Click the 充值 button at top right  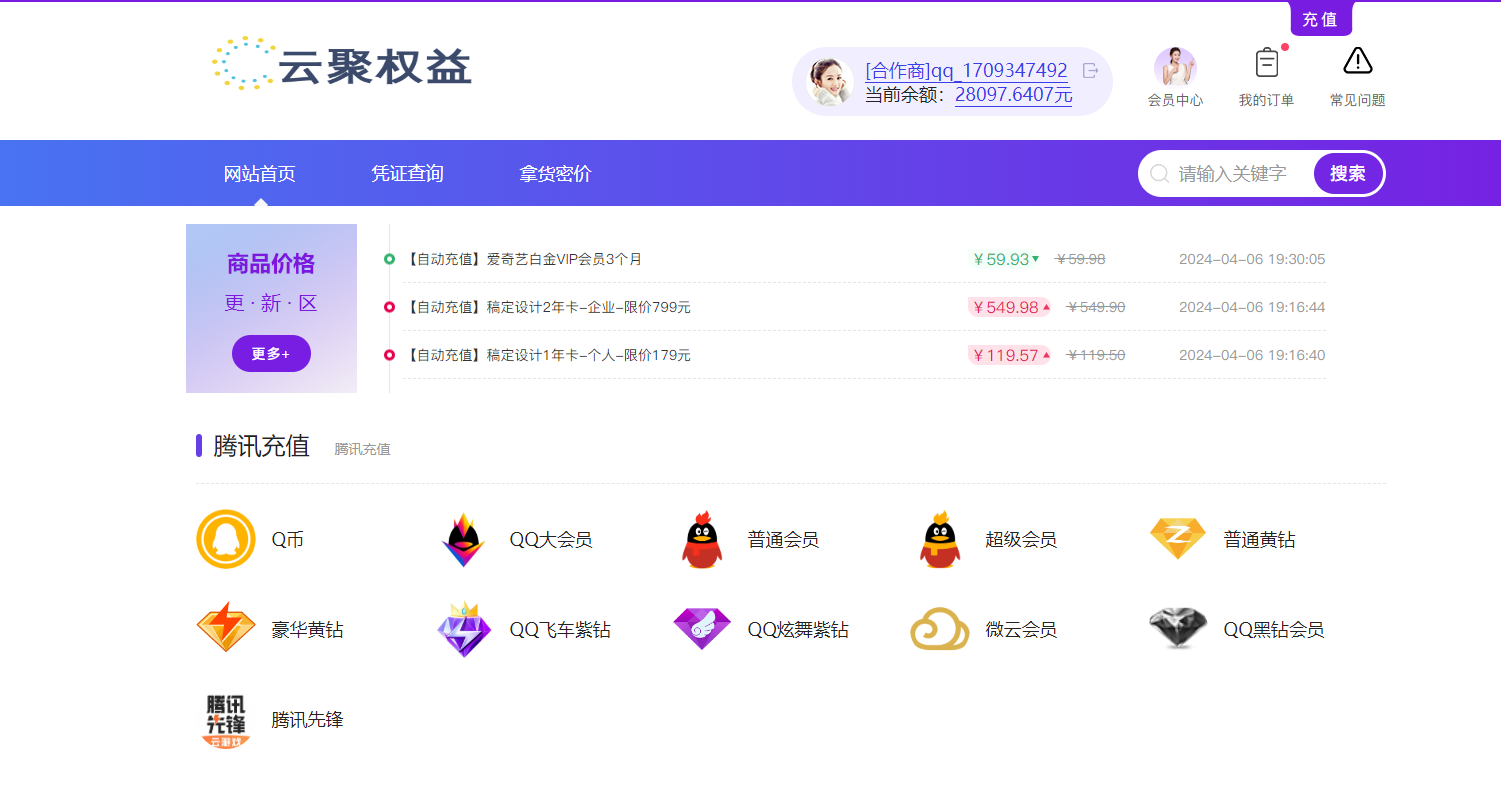click(x=1320, y=19)
